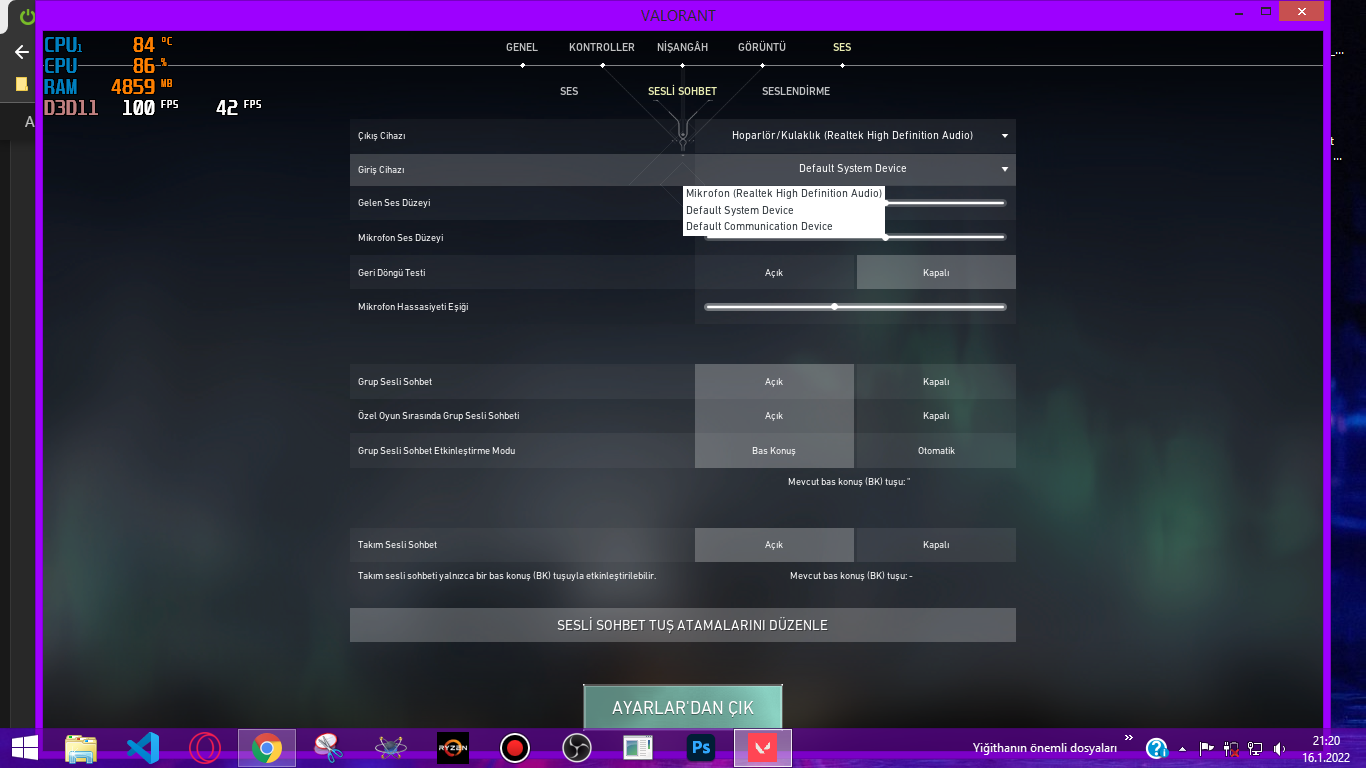Launch Photoshop from the taskbar
1366x768 pixels.
click(701, 748)
